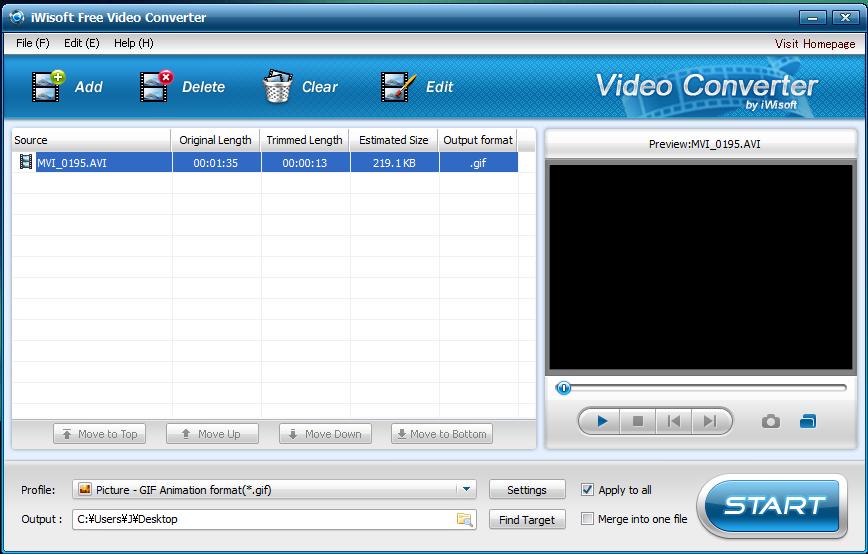Click the 00:01:35 original length cell
The width and height of the screenshot is (868, 554).
[x=216, y=163]
